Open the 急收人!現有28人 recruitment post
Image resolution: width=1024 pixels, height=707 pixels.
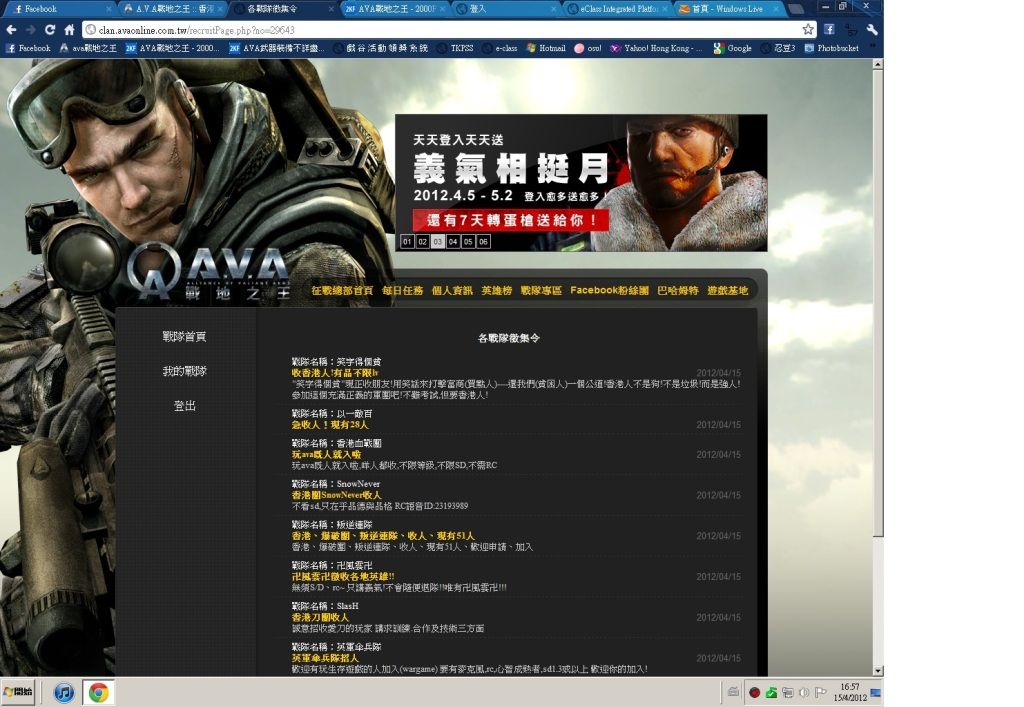coord(330,424)
